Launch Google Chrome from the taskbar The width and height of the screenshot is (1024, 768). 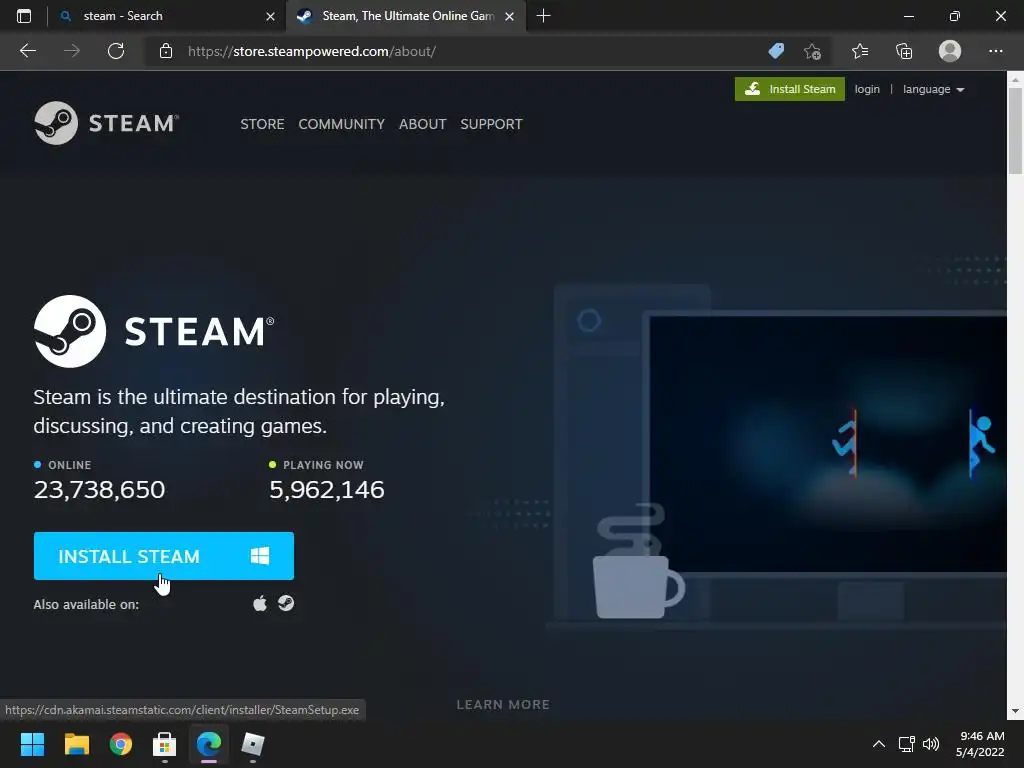(x=121, y=744)
